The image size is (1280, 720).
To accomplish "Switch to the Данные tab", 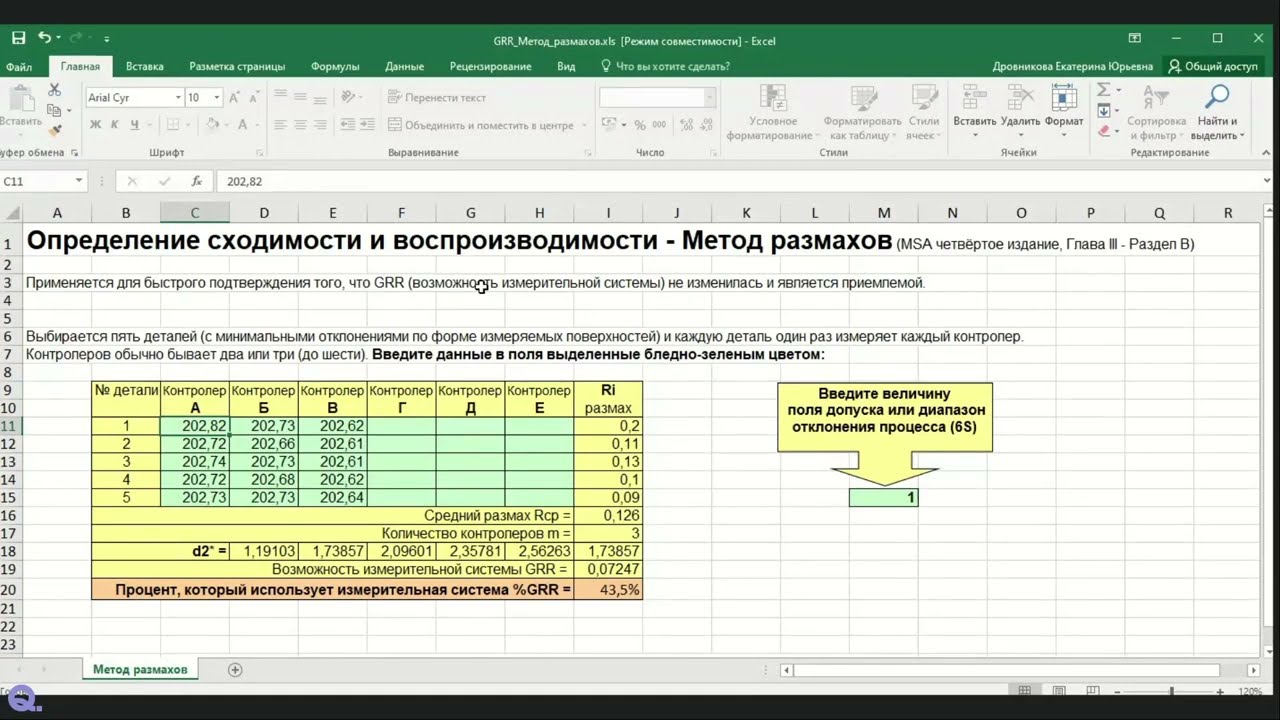I will click(404, 67).
